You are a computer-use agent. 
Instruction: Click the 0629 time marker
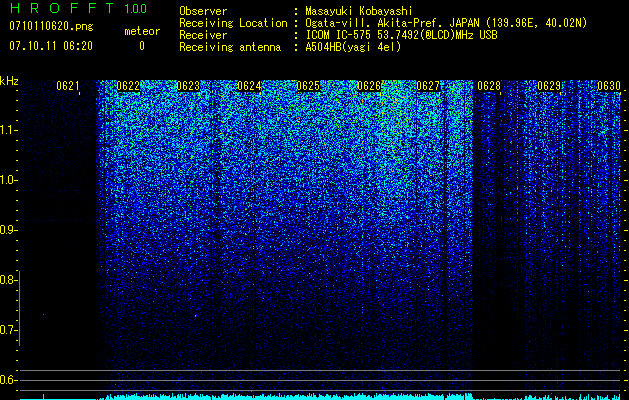tap(549, 86)
